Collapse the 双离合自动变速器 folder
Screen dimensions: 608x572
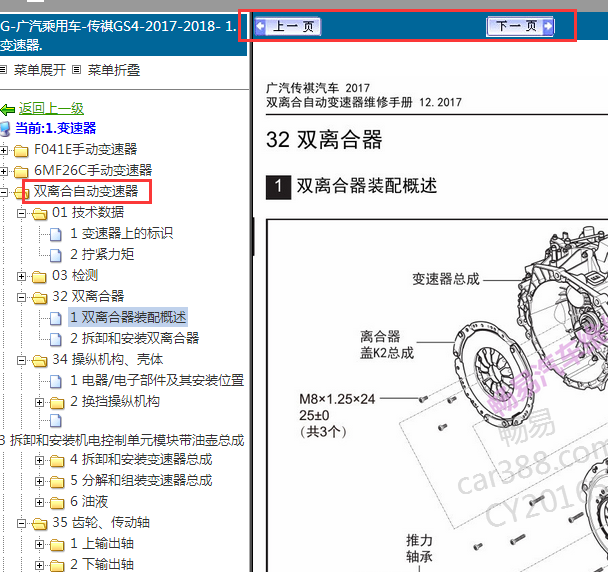pos(3,192)
